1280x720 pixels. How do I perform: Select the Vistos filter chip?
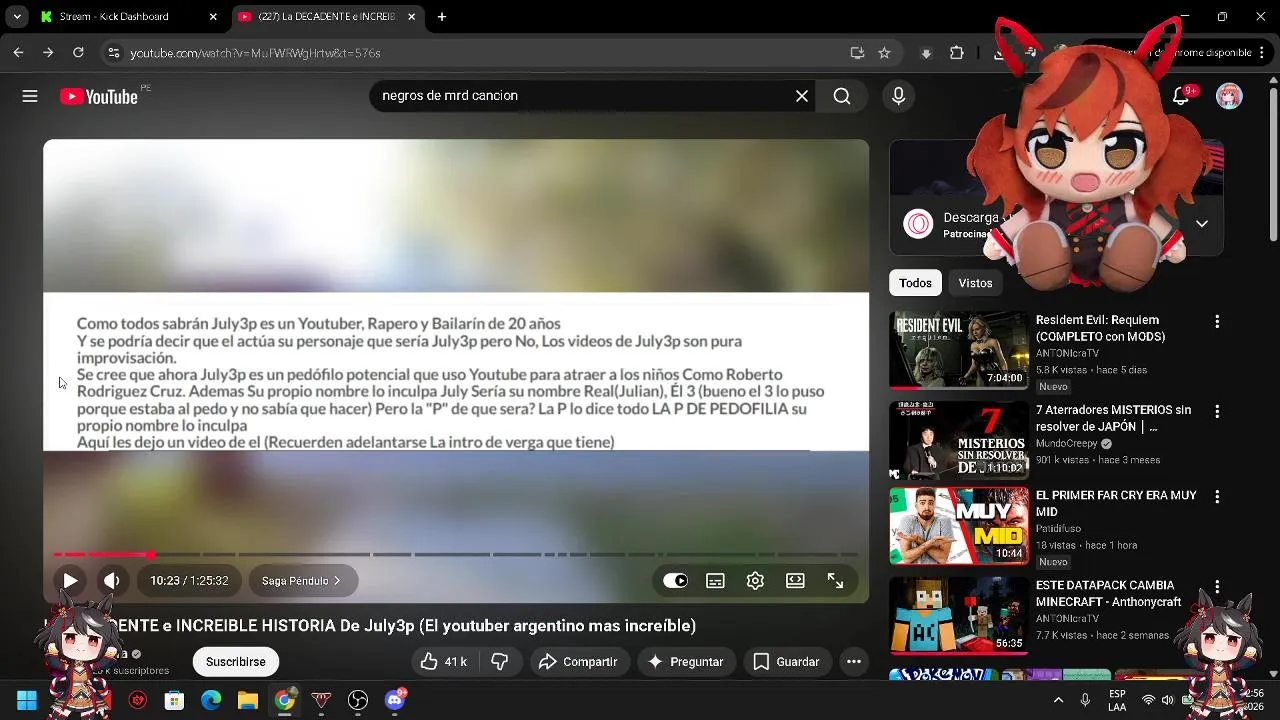click(975, 283)
